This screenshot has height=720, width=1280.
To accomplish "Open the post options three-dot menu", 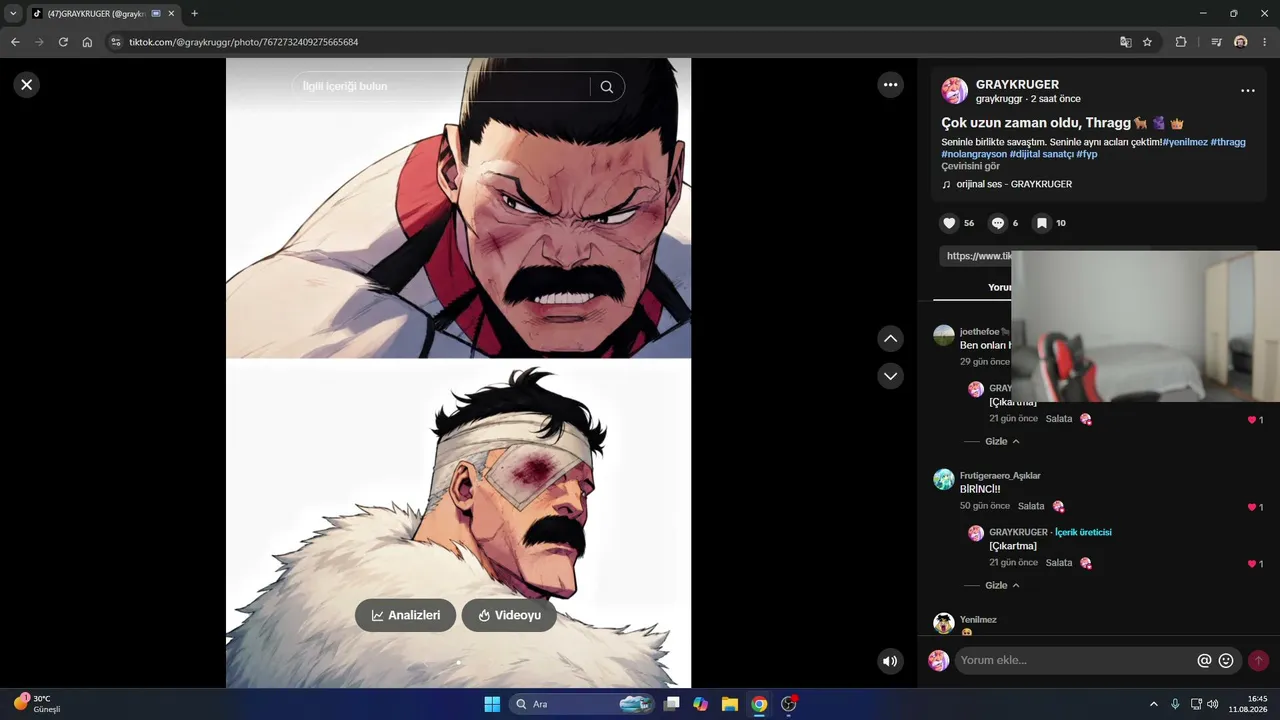I will pyautogui.click(x=1248, y=91).
